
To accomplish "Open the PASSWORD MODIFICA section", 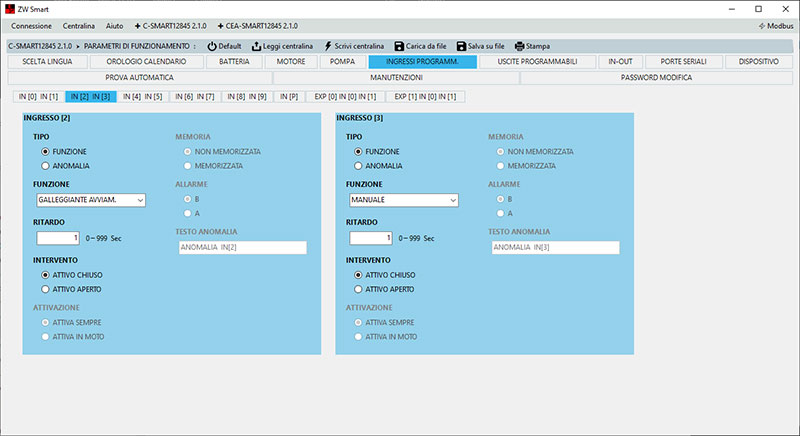I will [x=656, y=77].
